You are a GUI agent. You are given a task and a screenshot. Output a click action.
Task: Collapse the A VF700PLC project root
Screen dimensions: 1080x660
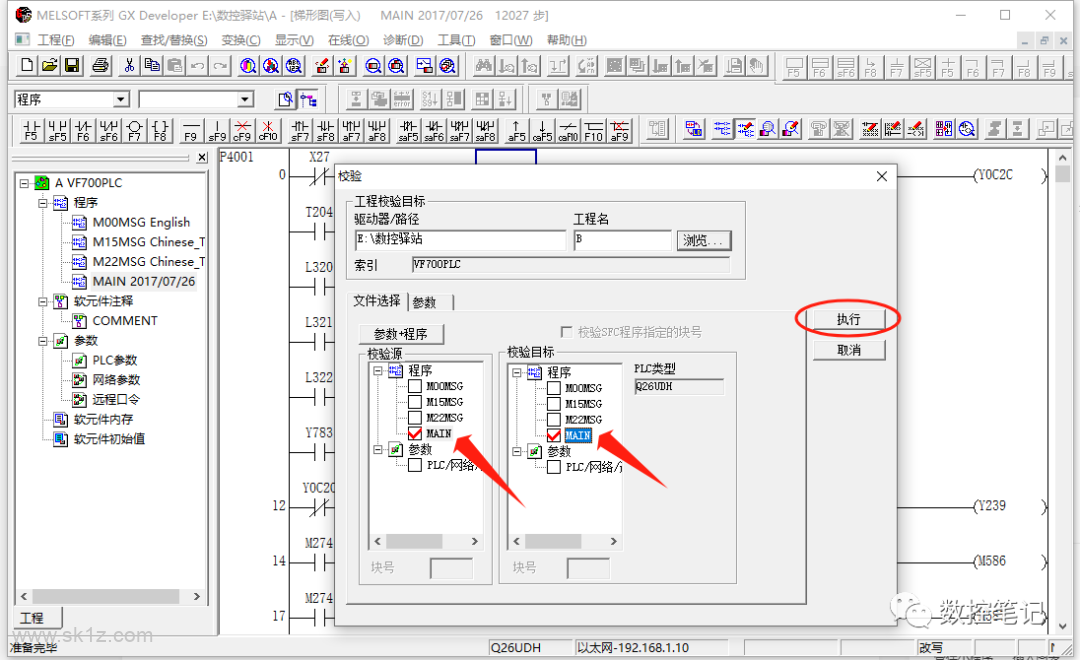(x=24, y=183)
